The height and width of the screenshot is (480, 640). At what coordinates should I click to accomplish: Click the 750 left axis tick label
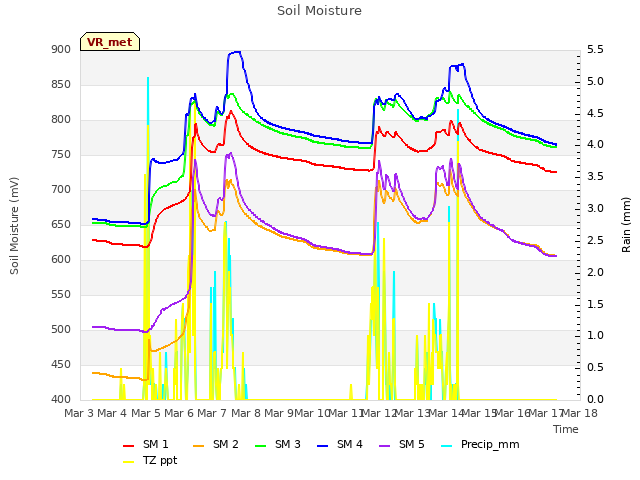(x=61, y=155)
